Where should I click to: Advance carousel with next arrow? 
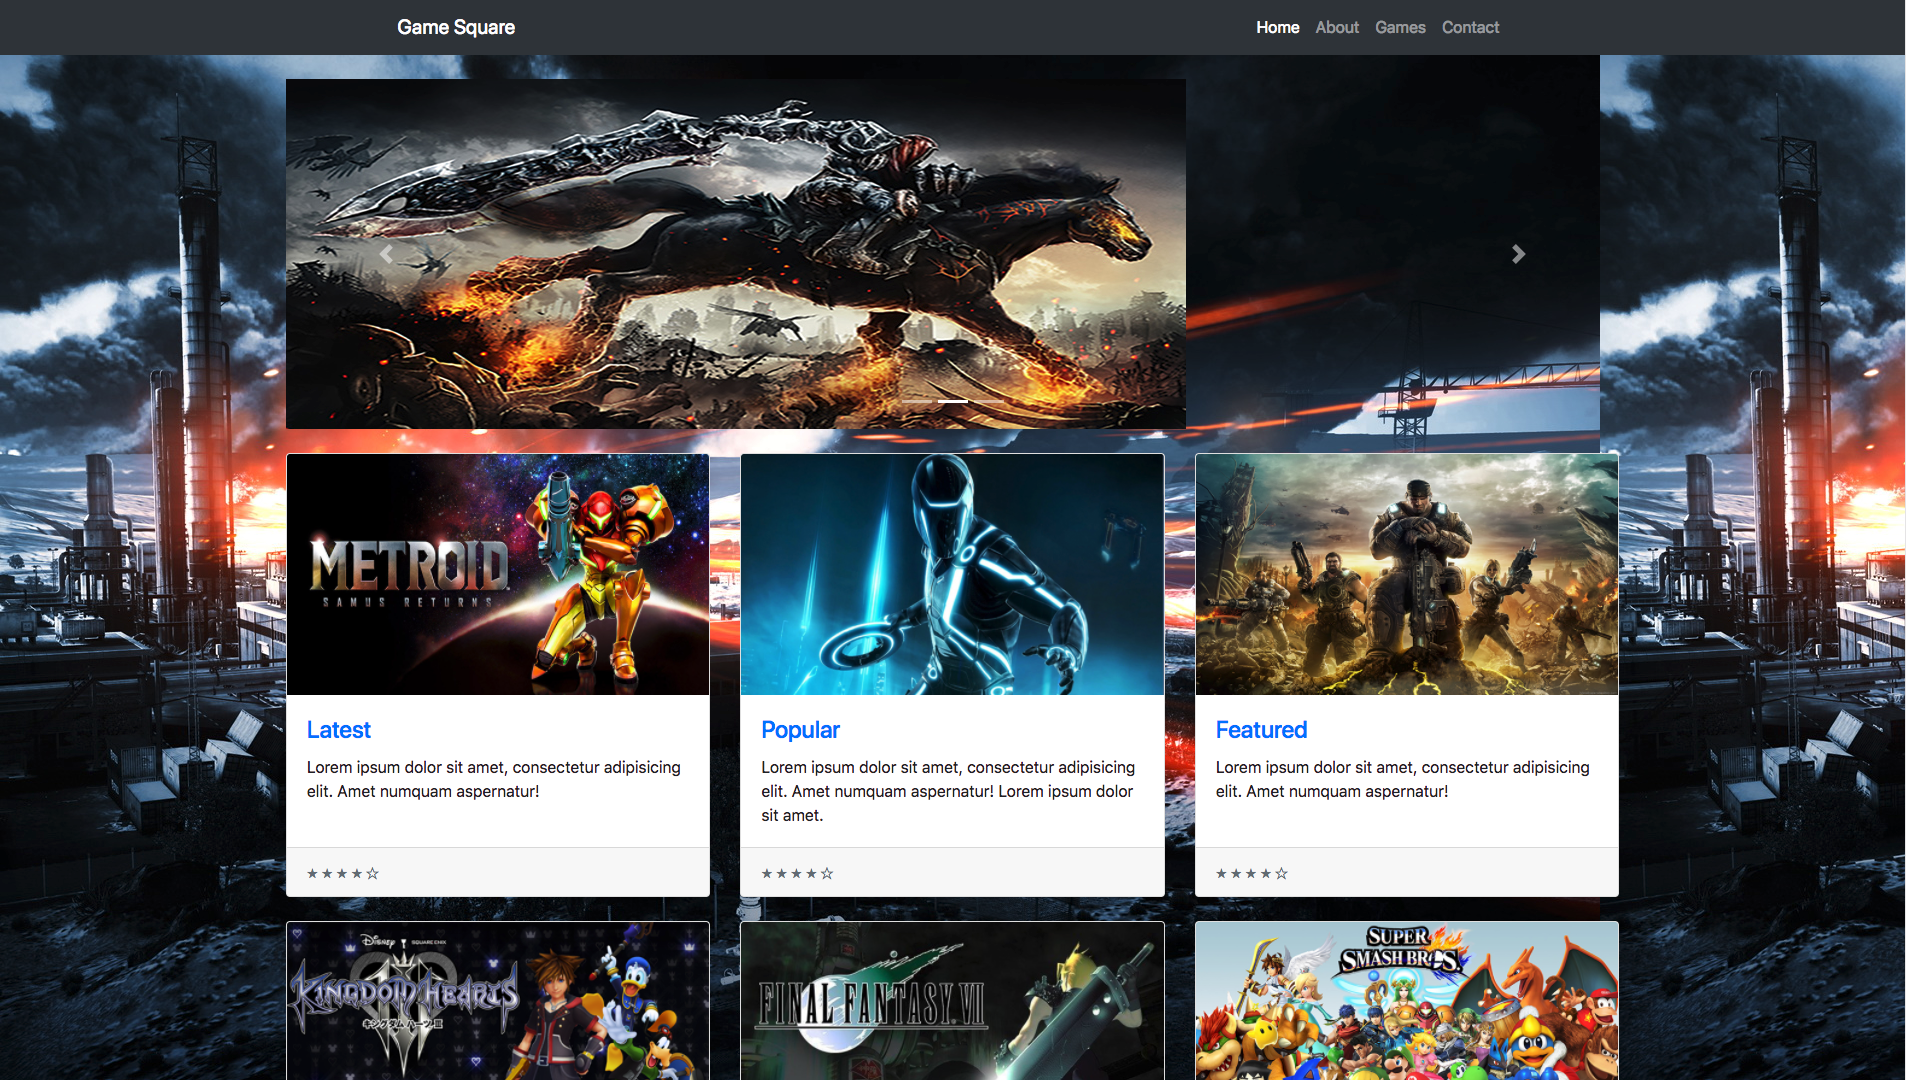coord(1518,254)
